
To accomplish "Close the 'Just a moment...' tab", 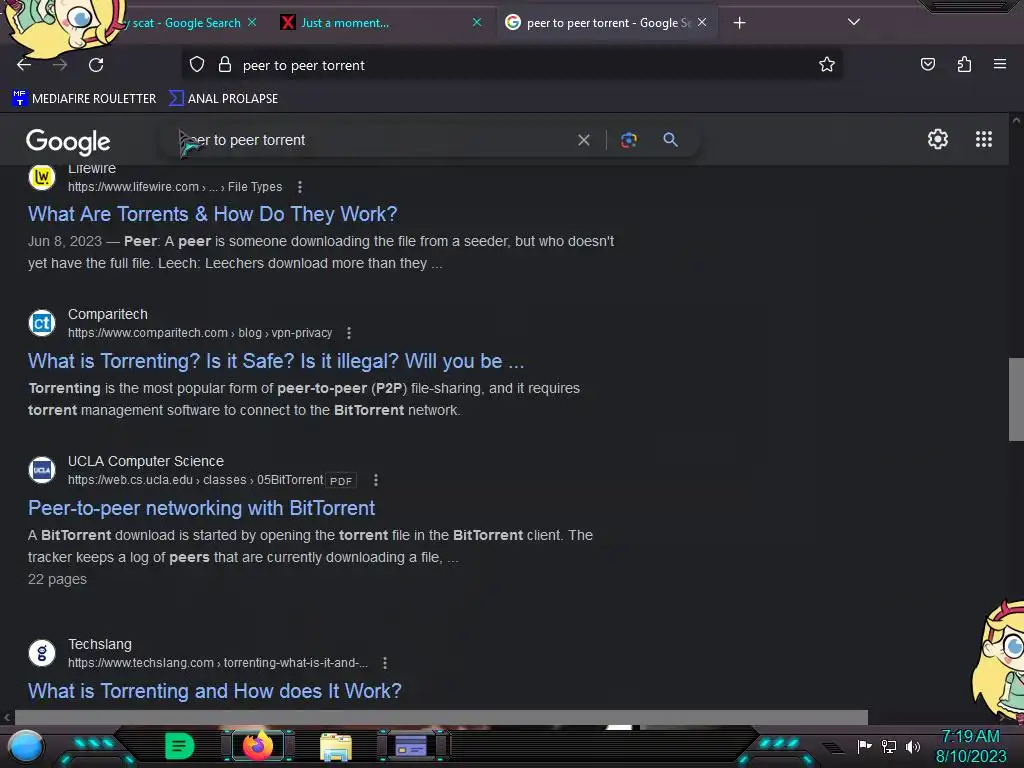I will 477,22.
